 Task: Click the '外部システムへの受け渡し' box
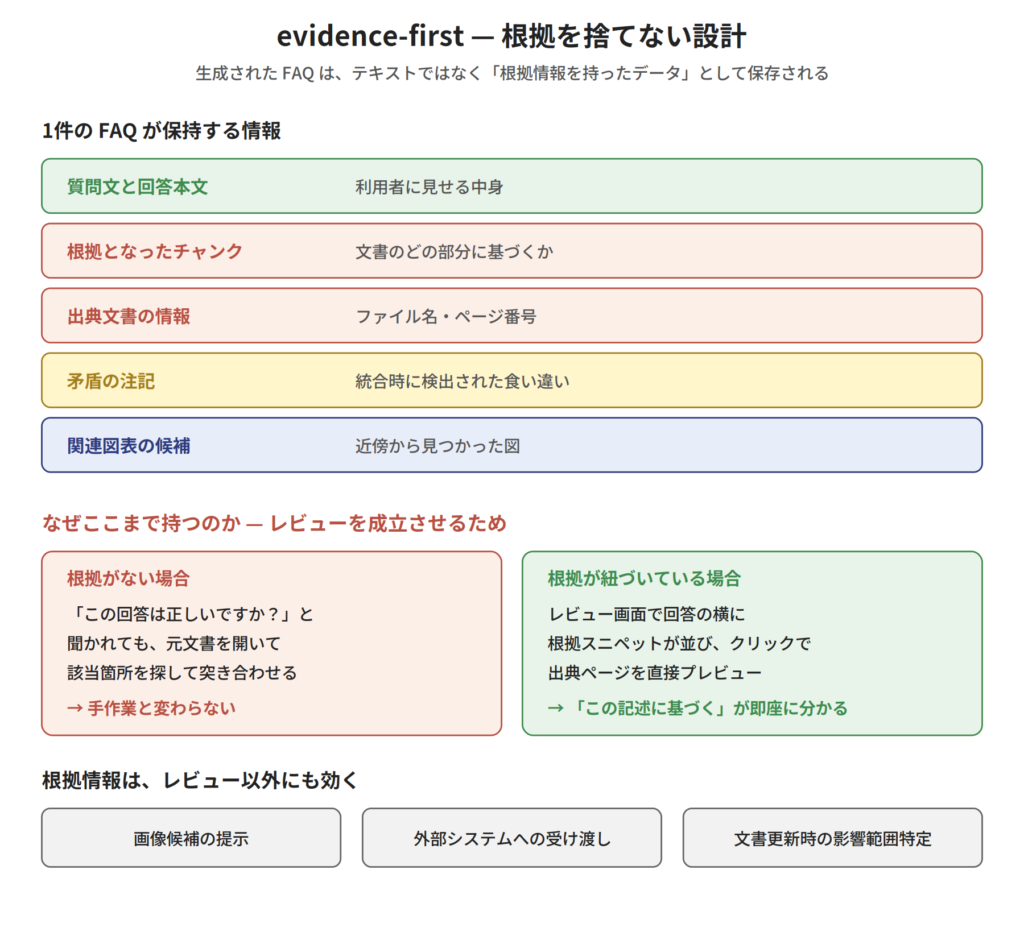tap(512, 838)
